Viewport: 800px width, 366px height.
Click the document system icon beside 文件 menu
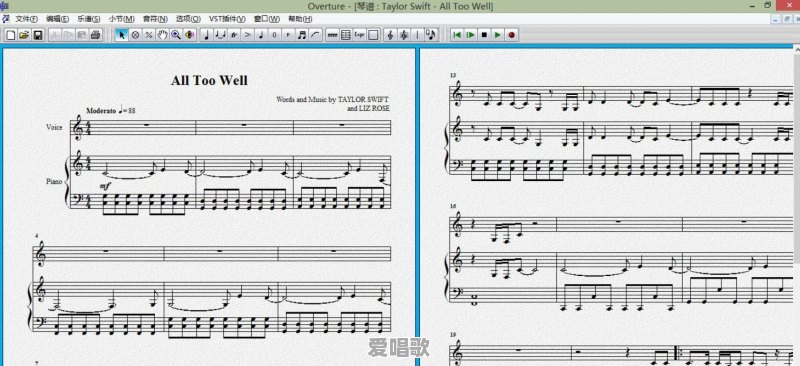pos(6,19)
